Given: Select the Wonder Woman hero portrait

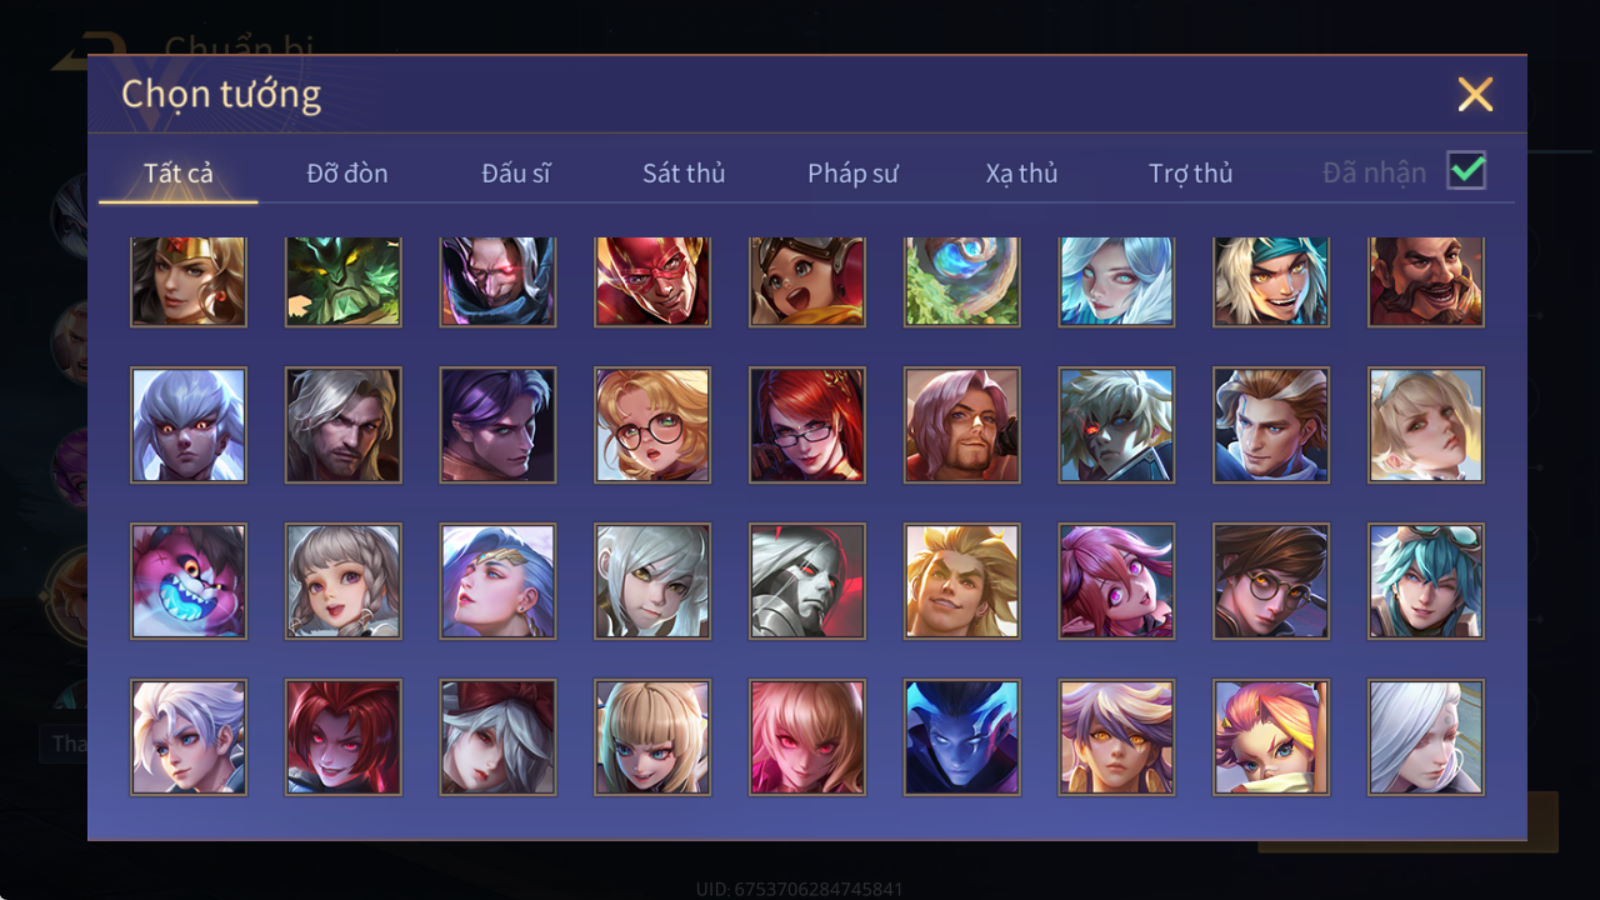Looking at the screenshot, I should coord(188,282).
